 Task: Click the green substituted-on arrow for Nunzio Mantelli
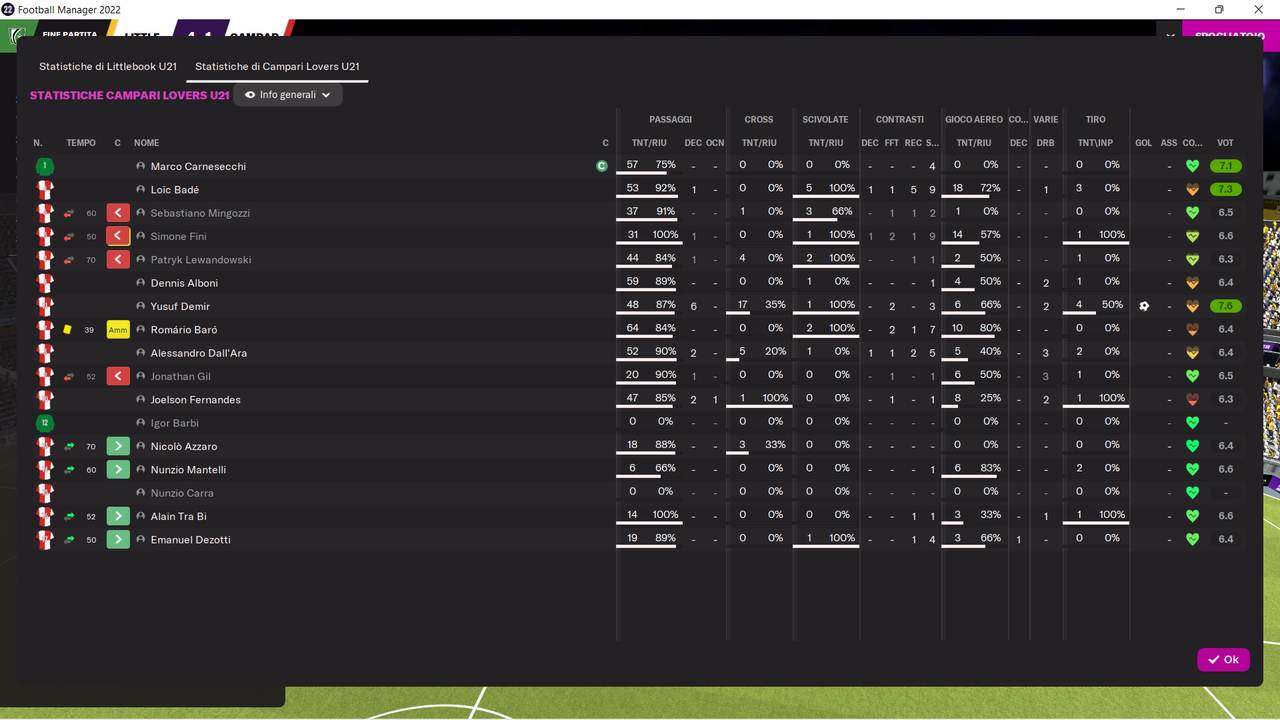(x=118, y=470)
